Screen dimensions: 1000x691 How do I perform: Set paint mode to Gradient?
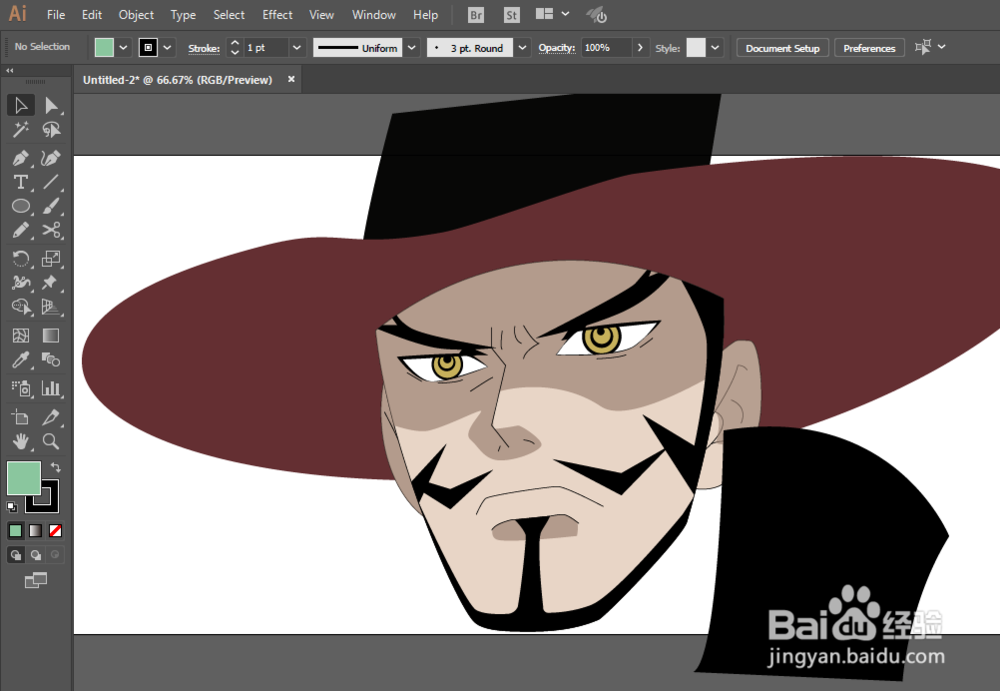(36, 531)
